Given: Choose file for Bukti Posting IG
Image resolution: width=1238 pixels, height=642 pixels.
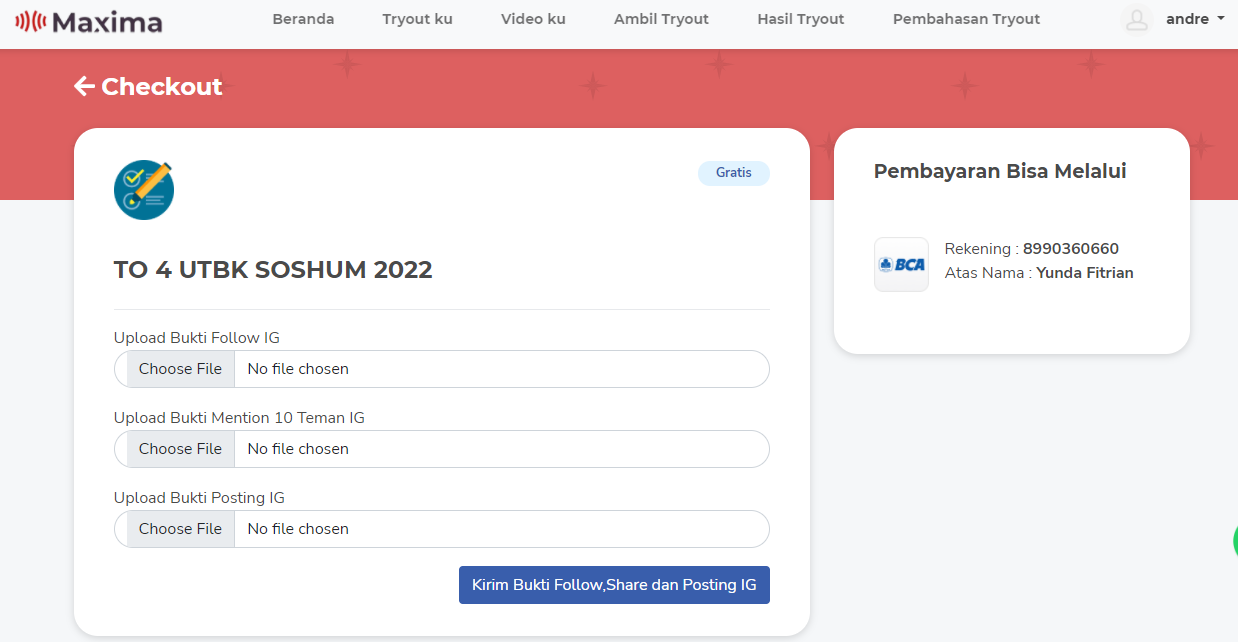Looking at the screenshot, I should [180, 529].
